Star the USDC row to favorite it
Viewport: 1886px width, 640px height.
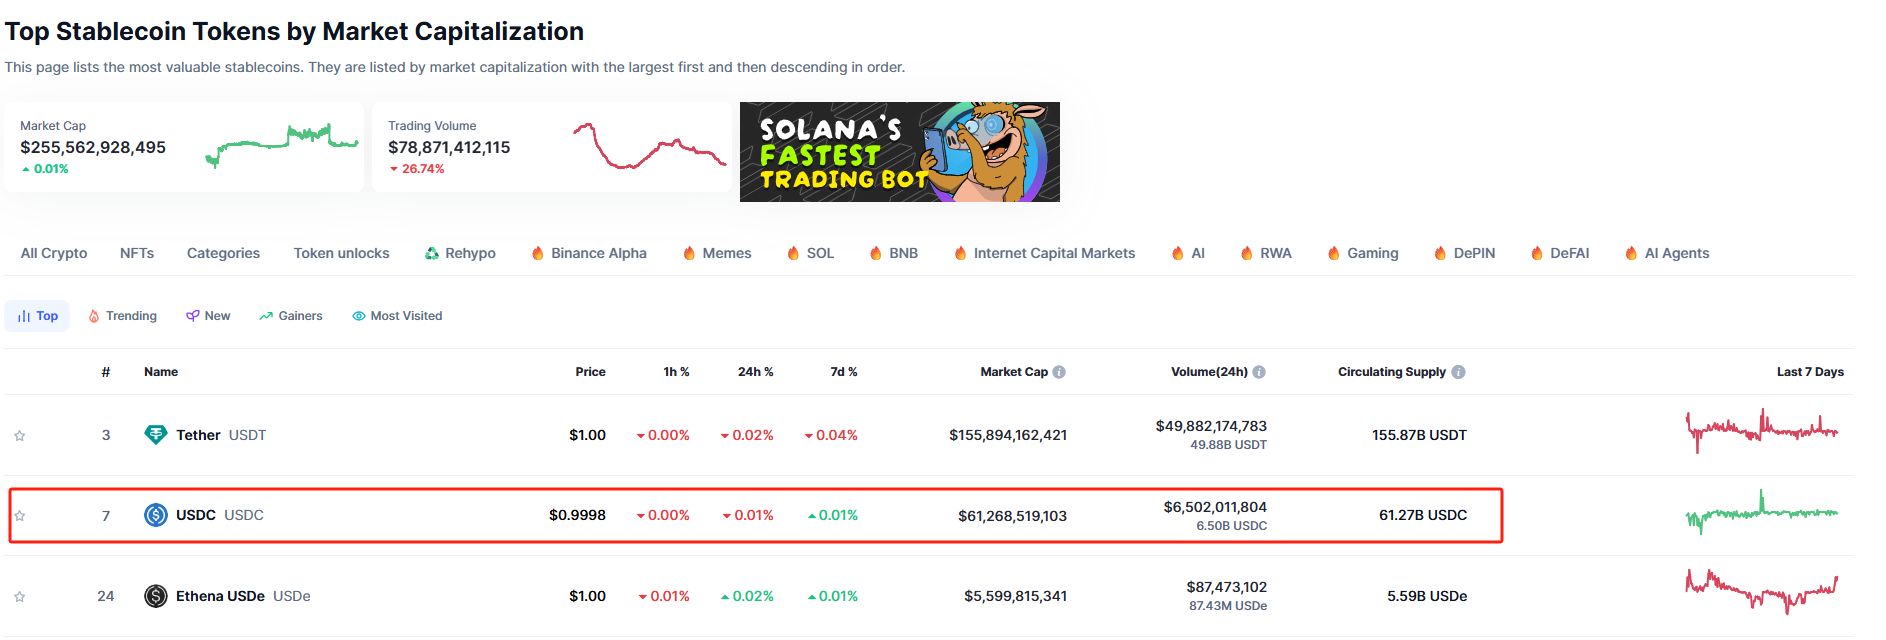[x=18, y=515]
